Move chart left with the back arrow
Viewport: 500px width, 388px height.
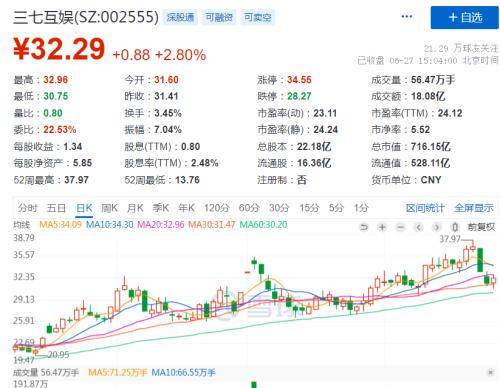tap(419, 227)
